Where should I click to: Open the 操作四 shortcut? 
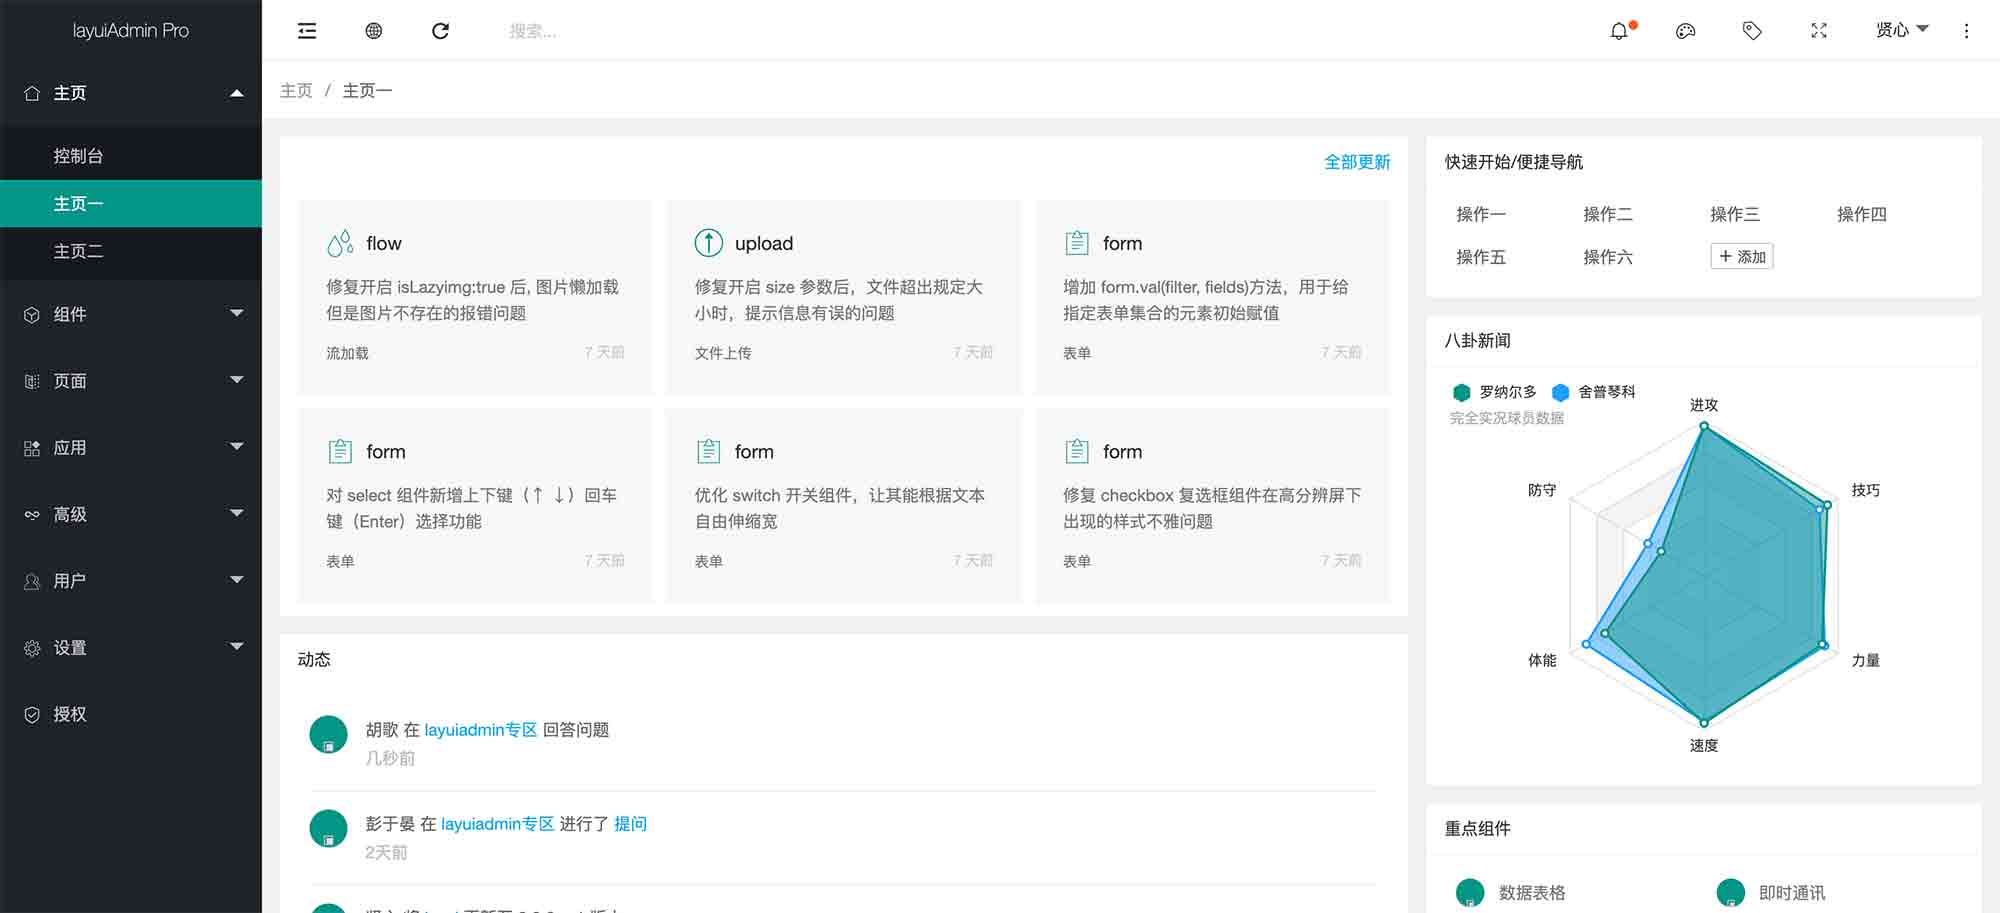point(1862,214)
